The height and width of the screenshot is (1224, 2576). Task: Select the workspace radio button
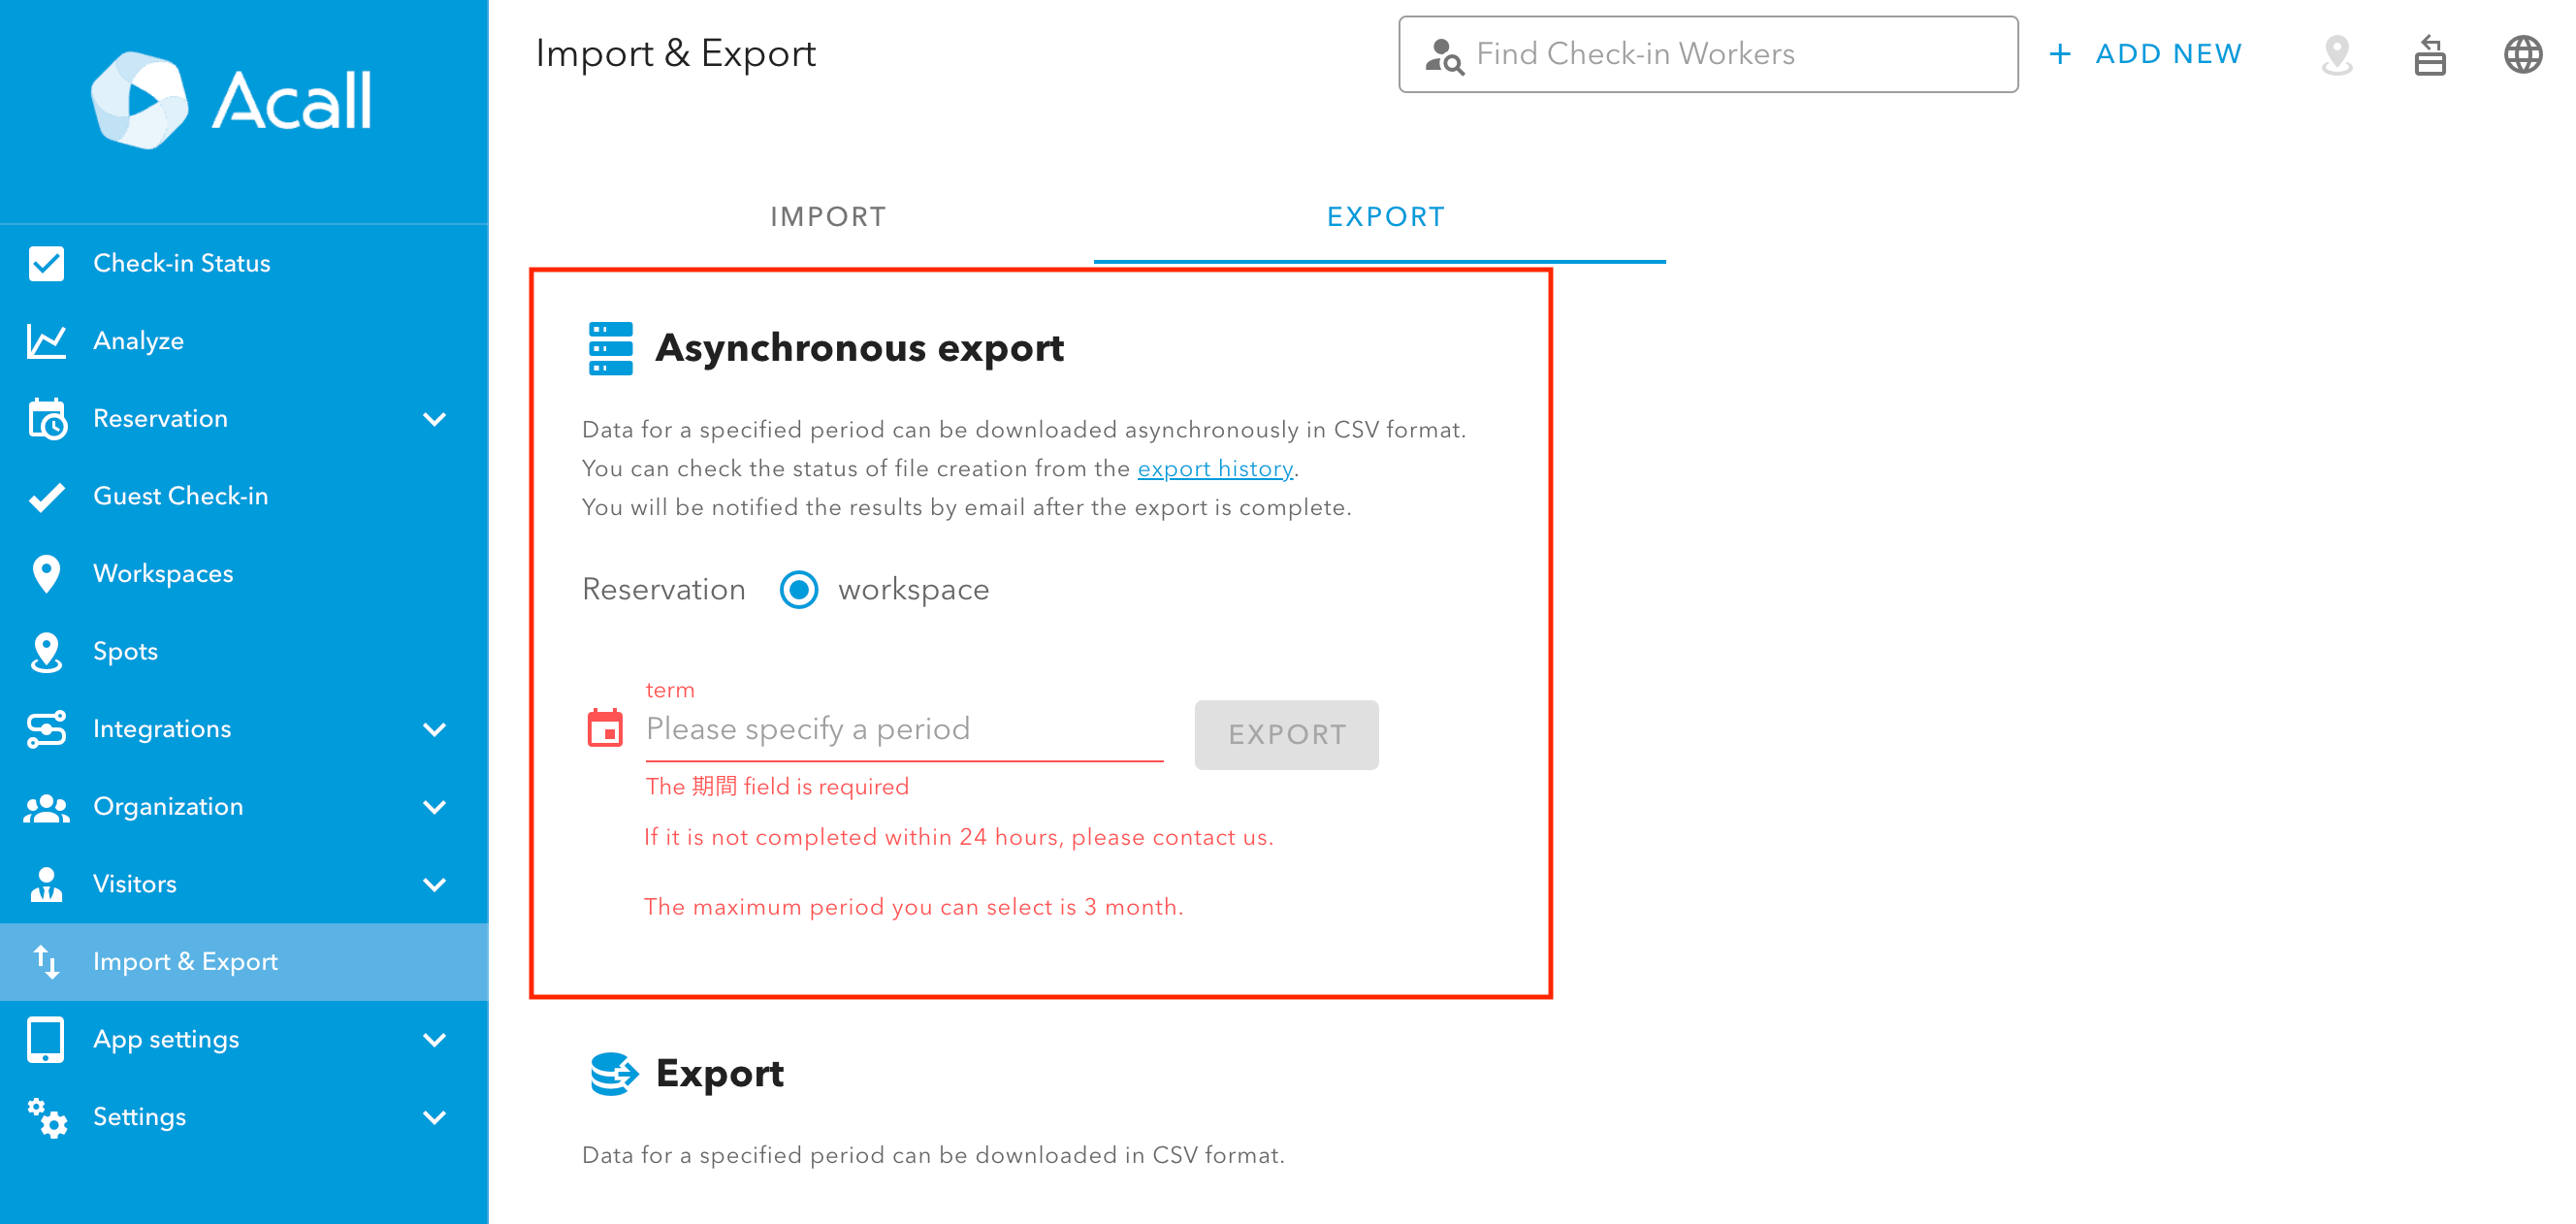tap(798, 589)
